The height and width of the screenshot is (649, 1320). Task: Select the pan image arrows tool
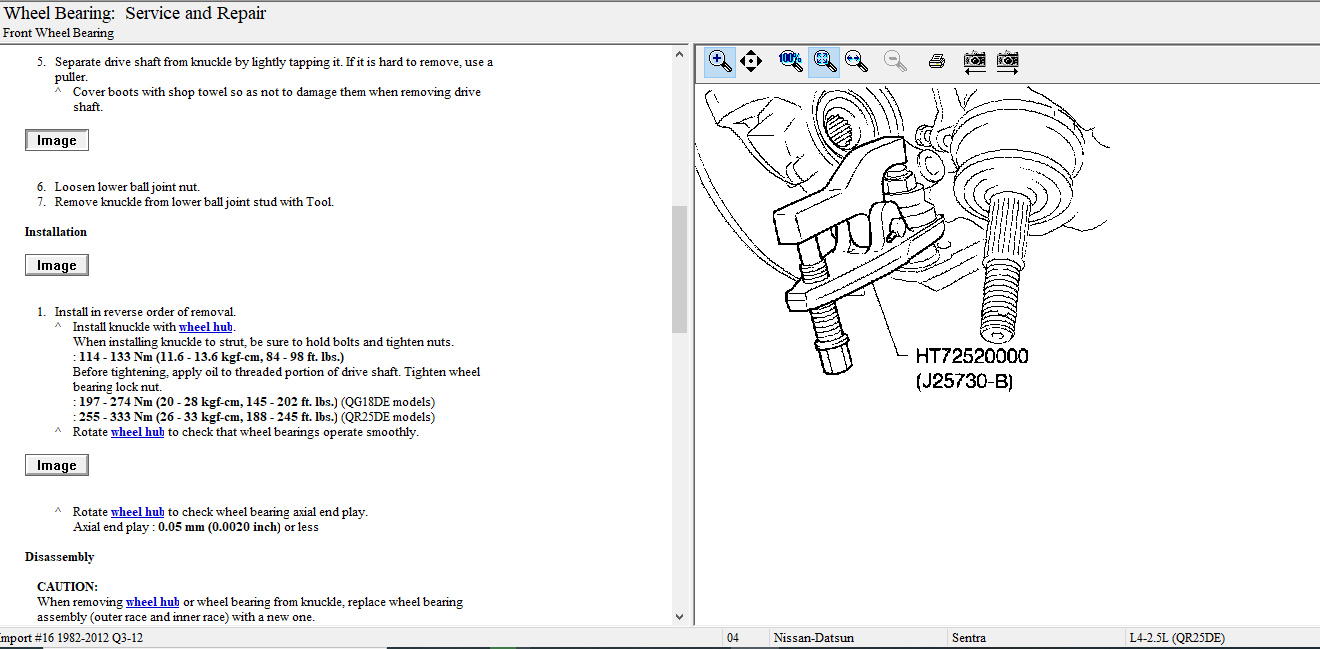[751, 61]
